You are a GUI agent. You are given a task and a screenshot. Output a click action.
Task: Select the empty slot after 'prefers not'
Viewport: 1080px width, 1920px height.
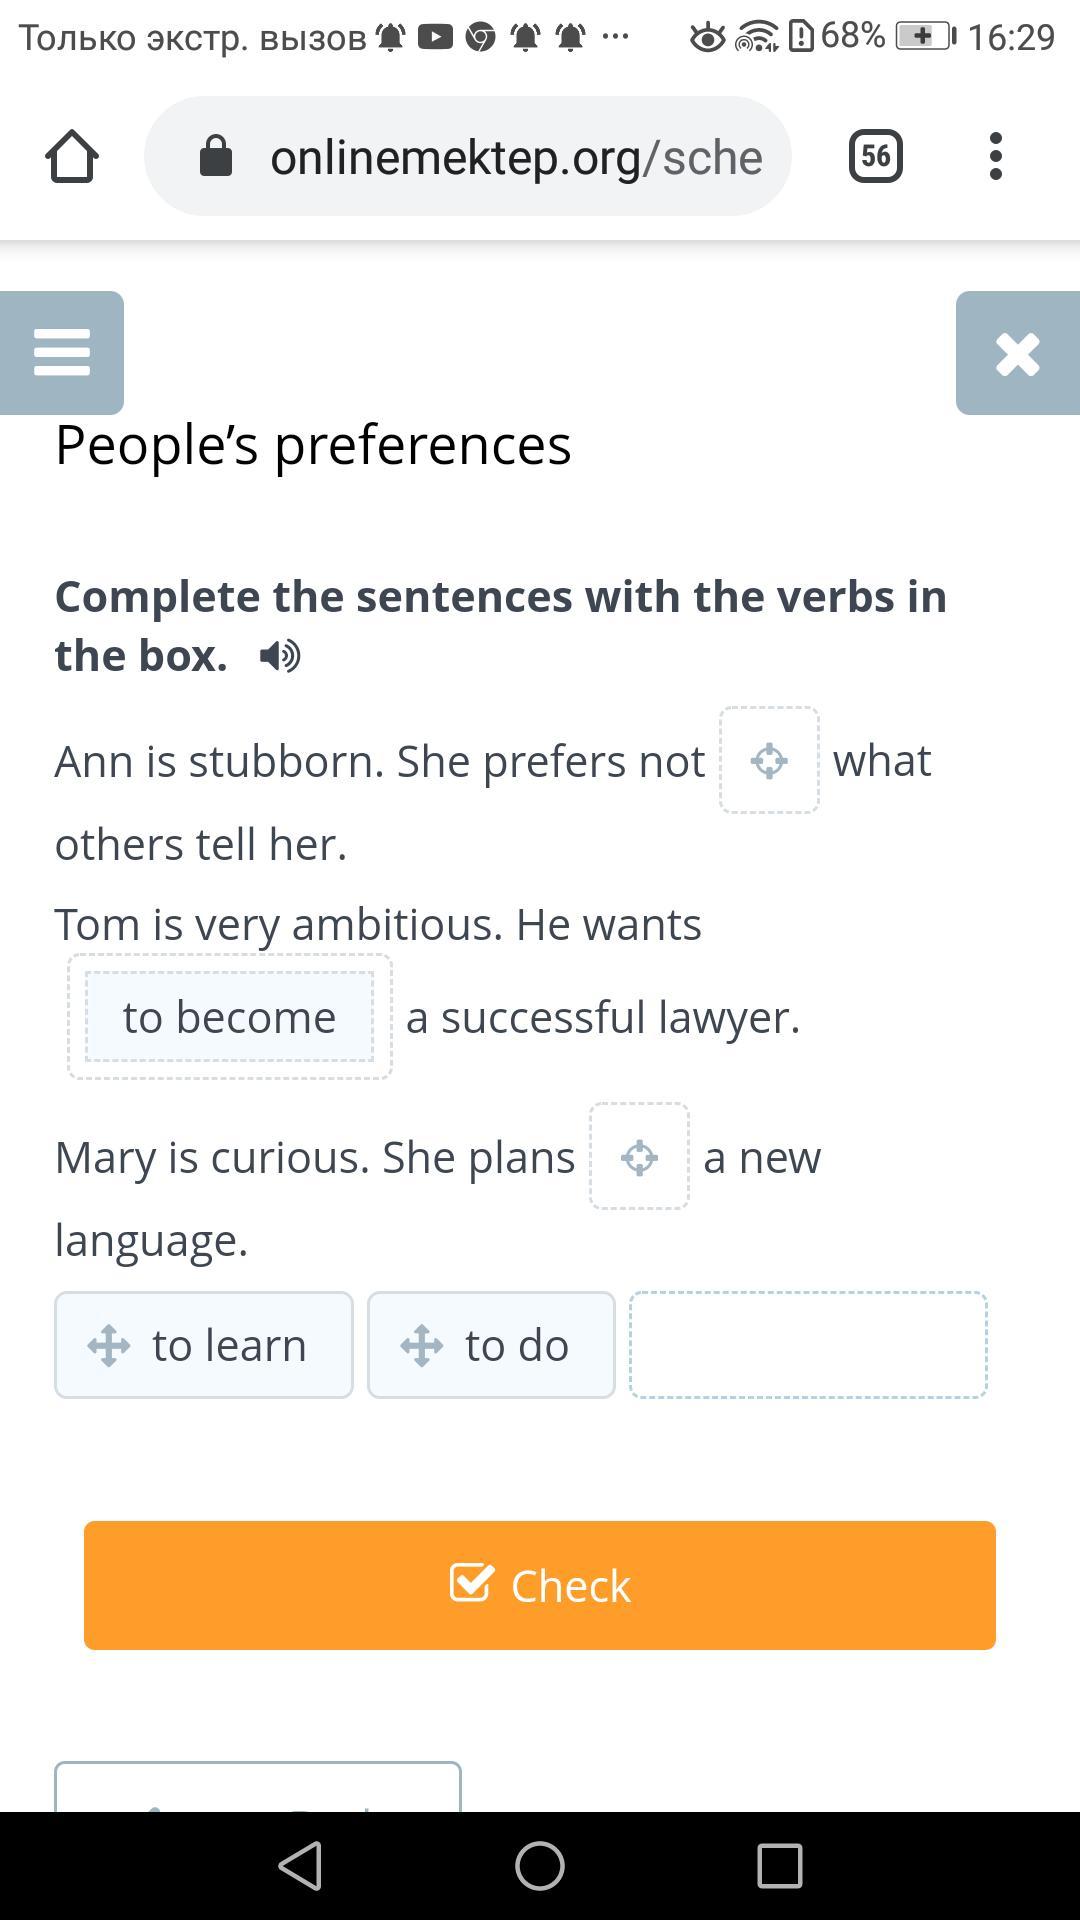pyautogui.click(x=769, y=760)
